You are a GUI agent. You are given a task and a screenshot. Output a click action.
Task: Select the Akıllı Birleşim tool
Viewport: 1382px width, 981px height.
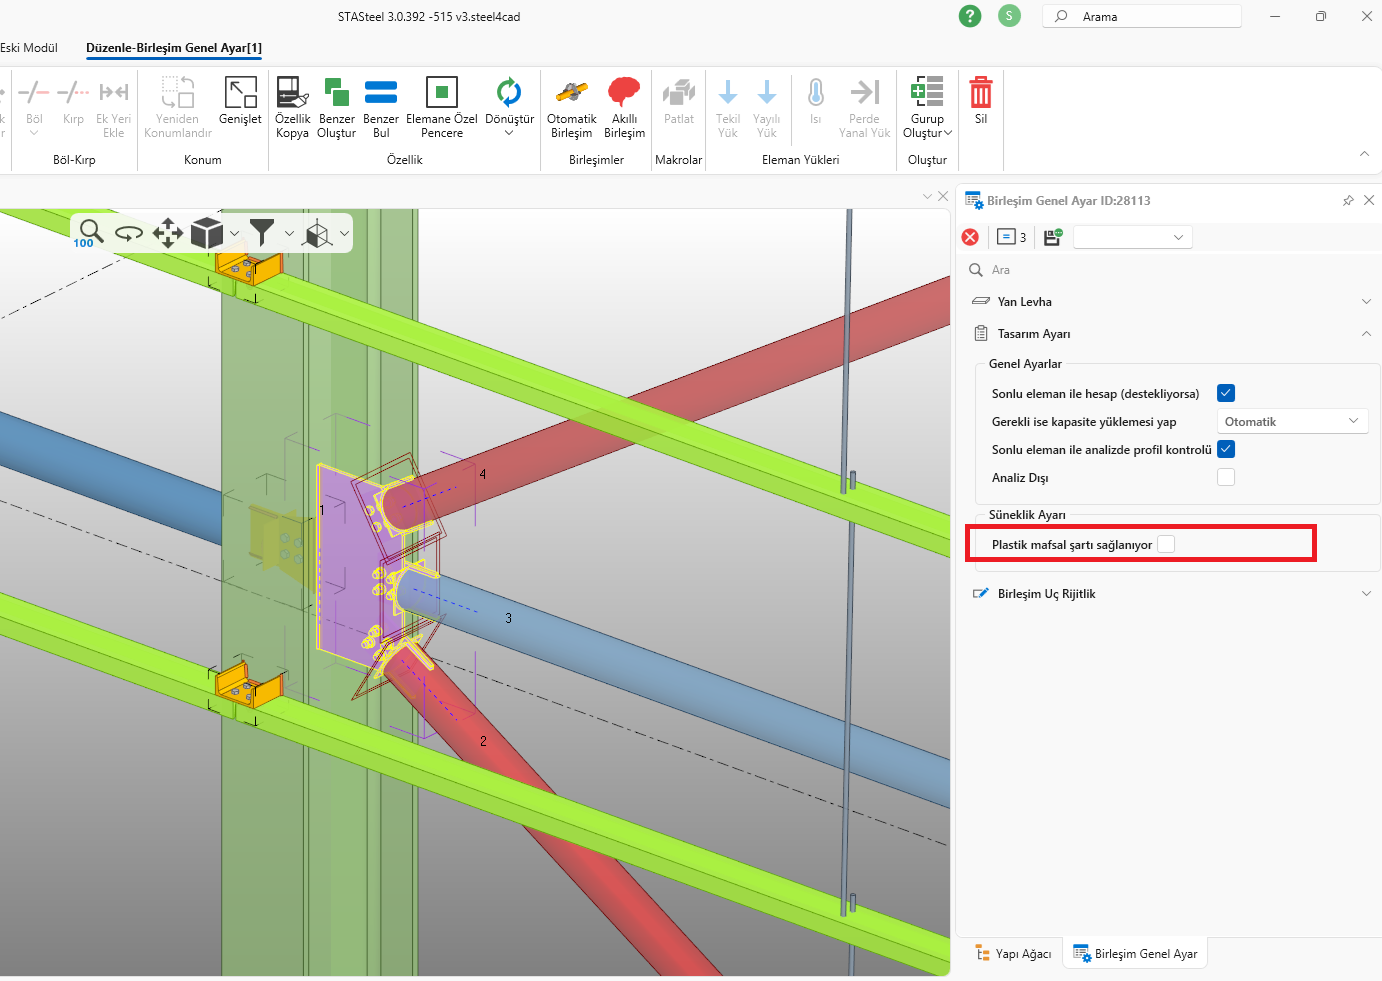point(624,94)
